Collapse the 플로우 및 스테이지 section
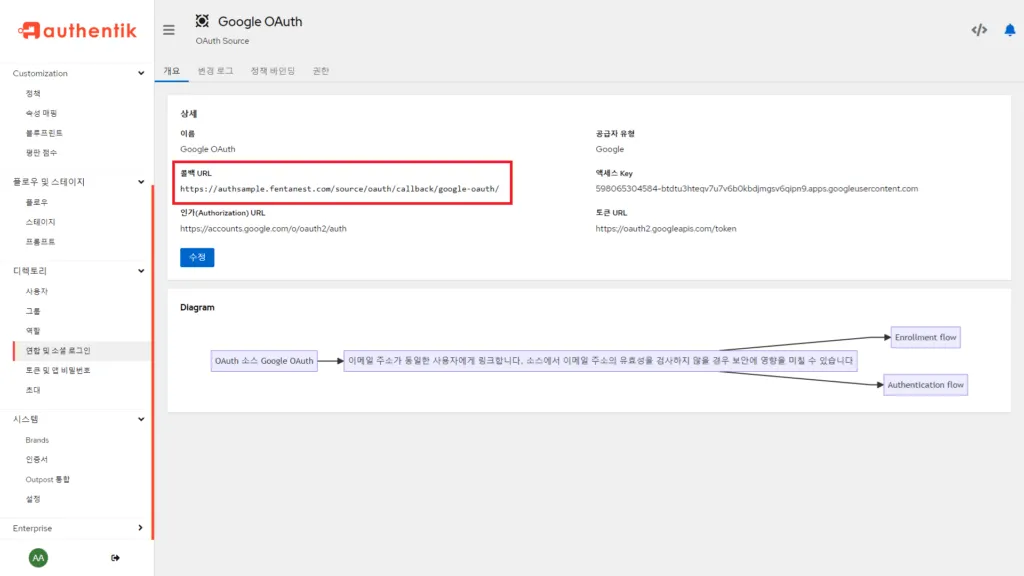The image size is (1024, 576). click(140, 182)
